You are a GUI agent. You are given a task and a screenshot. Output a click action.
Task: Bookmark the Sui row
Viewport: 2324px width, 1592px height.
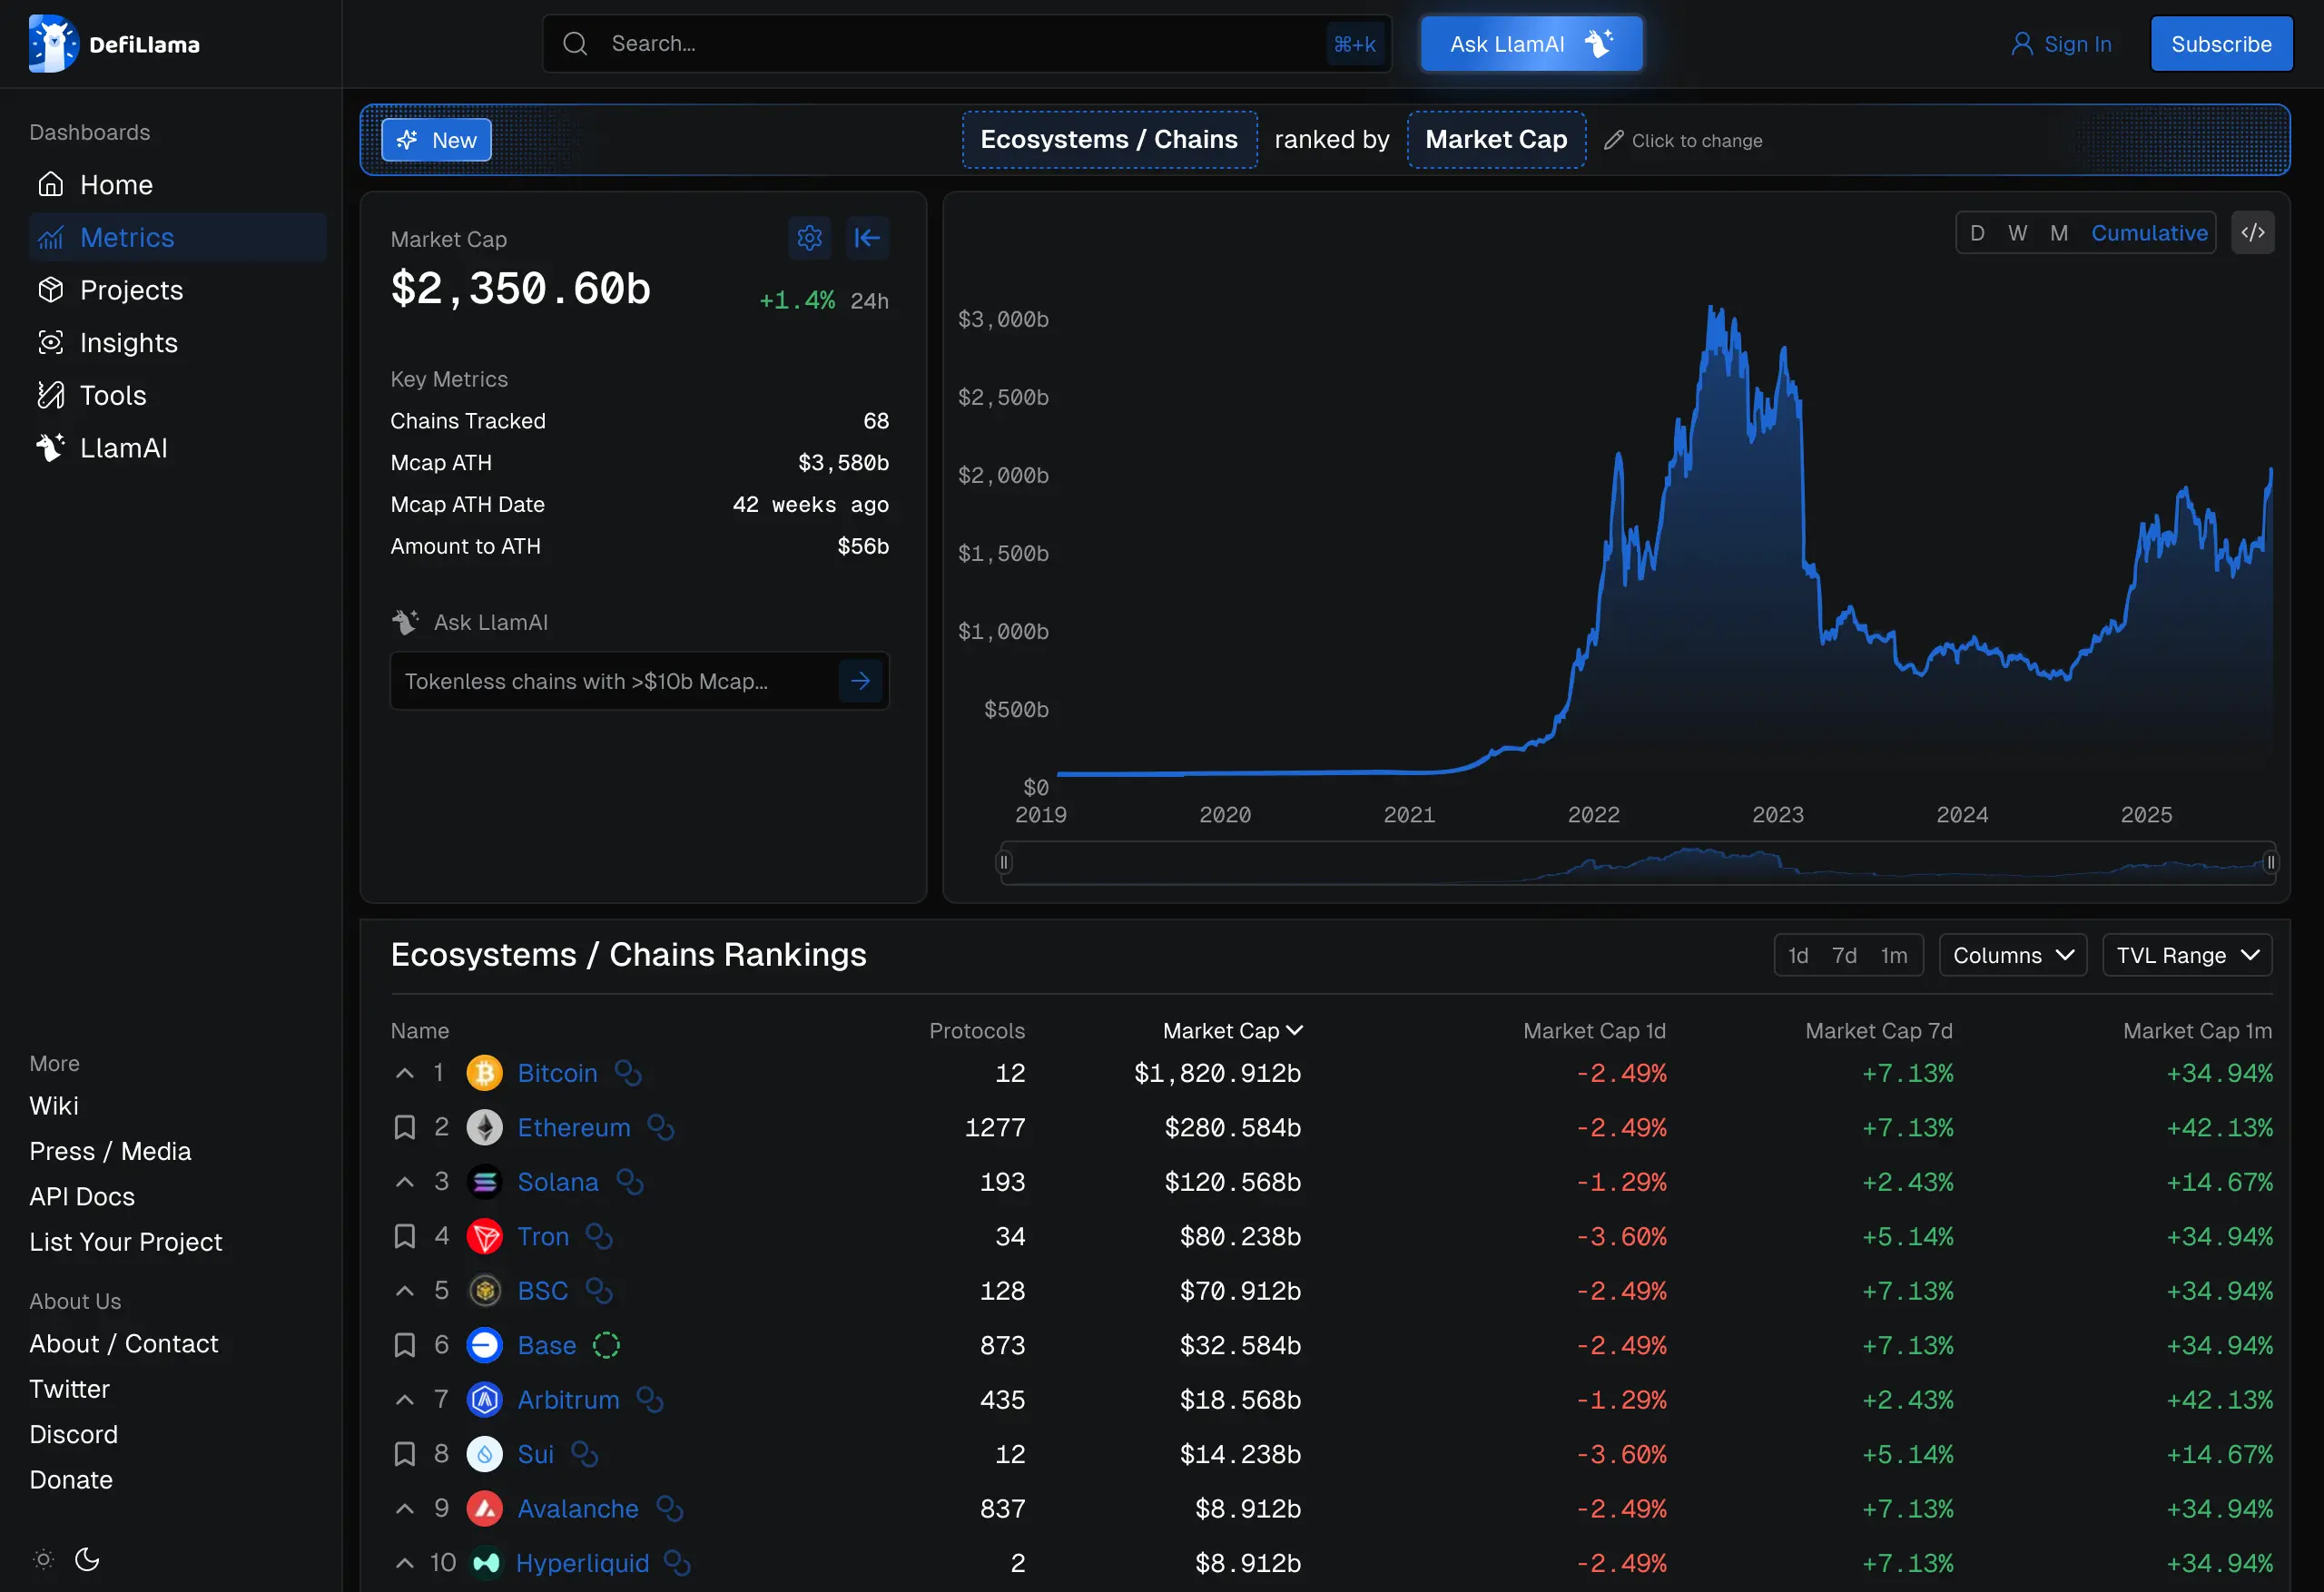point(404,1454)
